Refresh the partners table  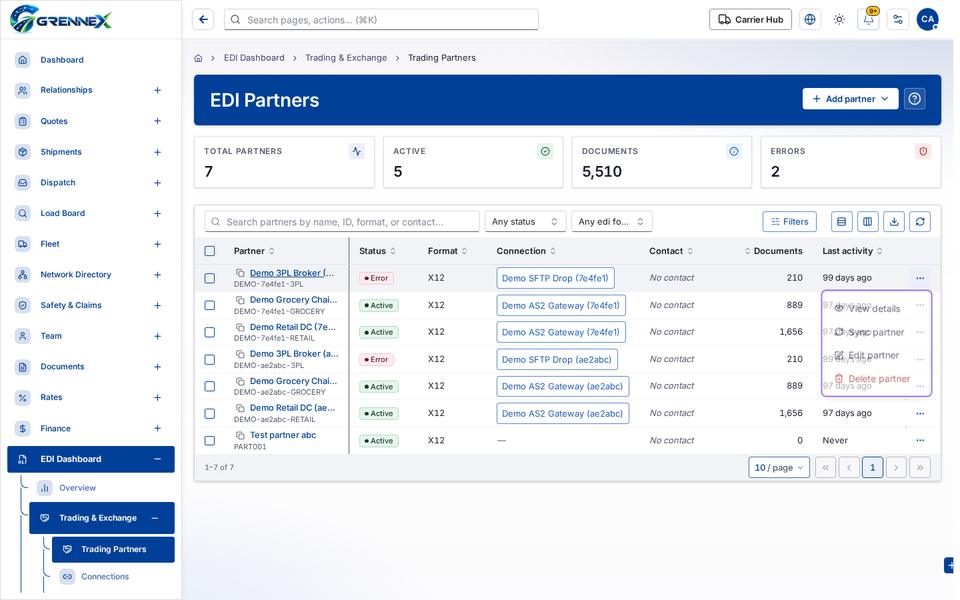[920, 222]
